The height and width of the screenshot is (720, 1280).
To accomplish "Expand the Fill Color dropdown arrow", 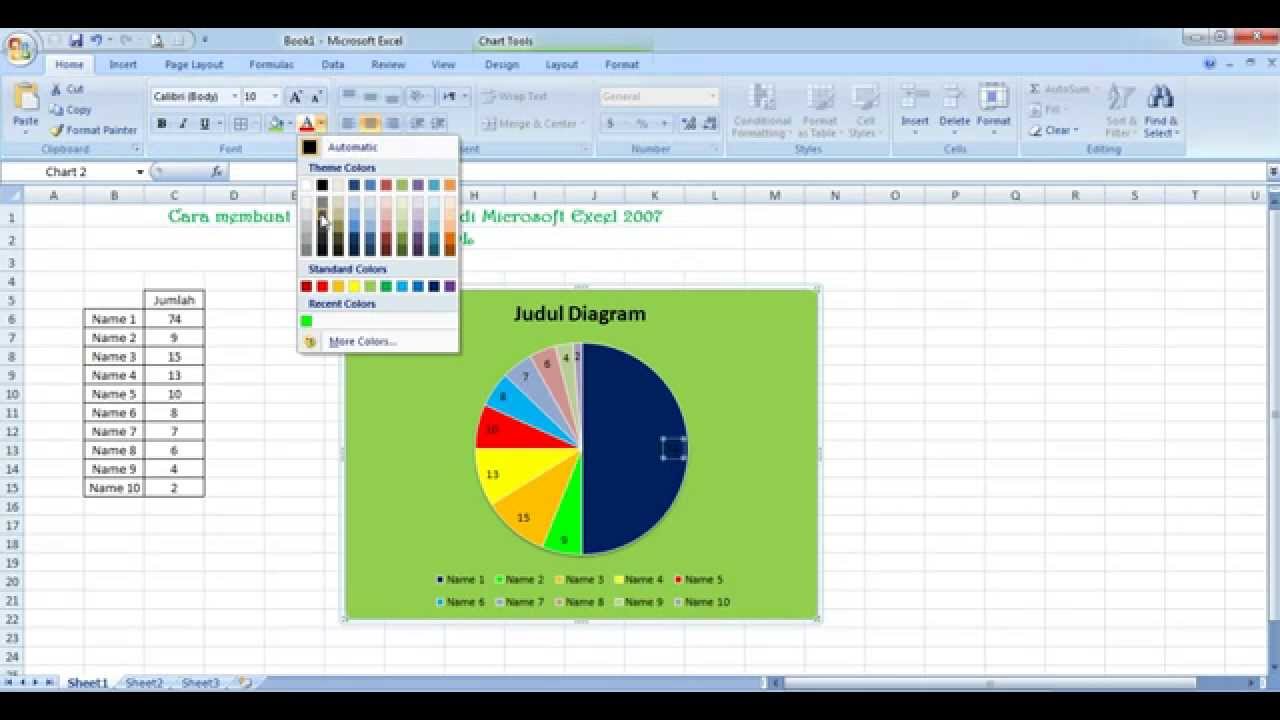I will (289, 124).
